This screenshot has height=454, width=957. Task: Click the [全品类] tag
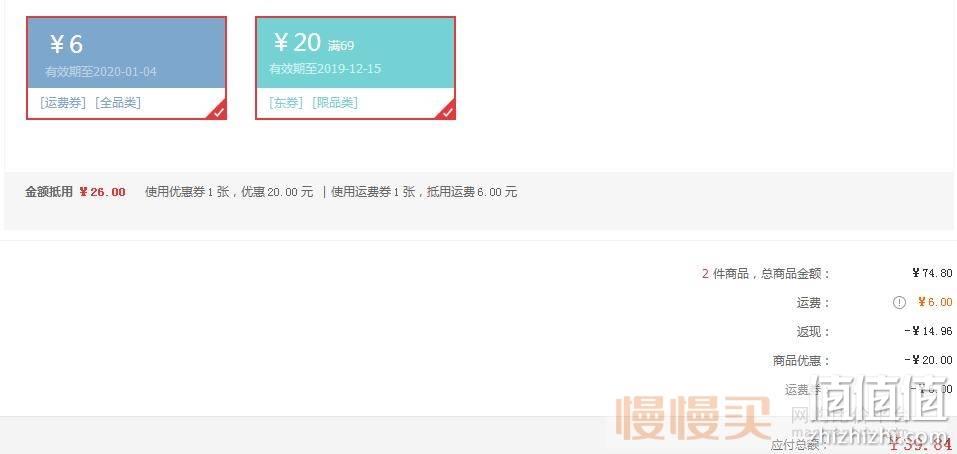pos(118,103)
